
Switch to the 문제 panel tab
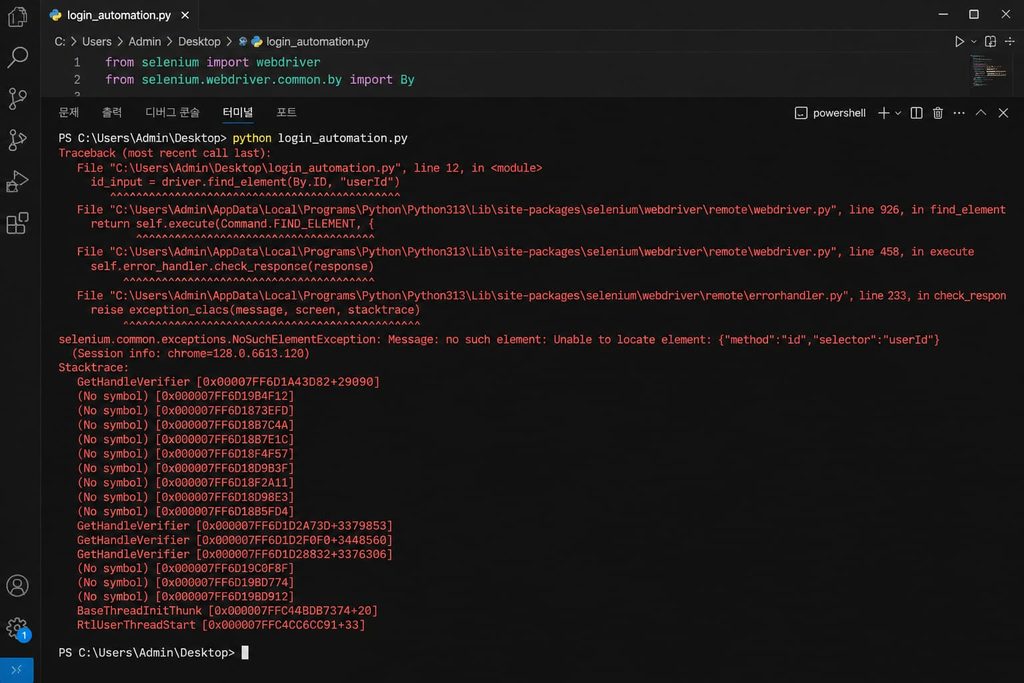(69, 112)
